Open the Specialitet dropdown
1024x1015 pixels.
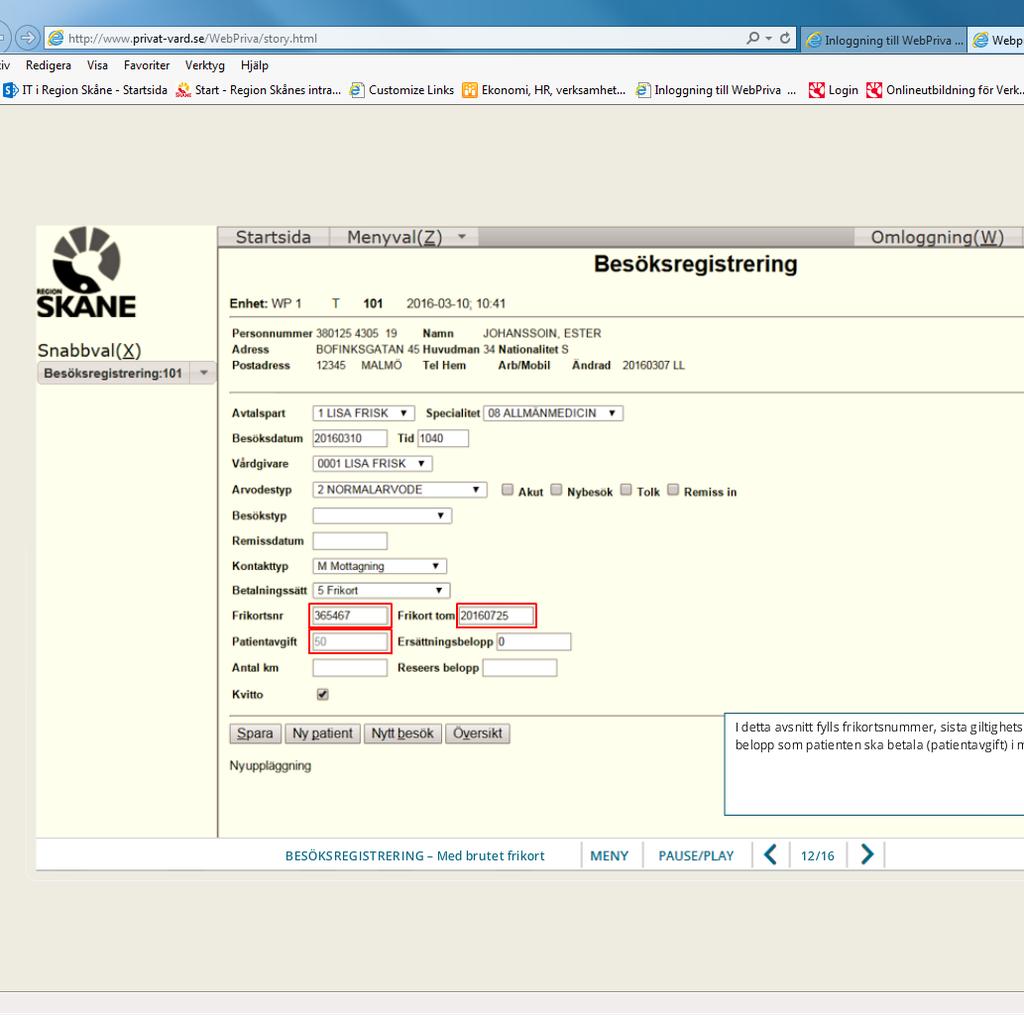553,413
